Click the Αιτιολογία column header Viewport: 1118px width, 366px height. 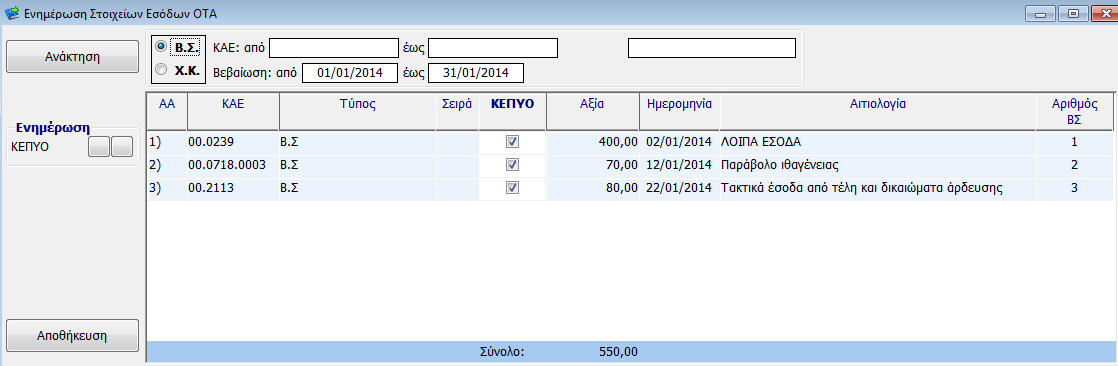coord(878,111)
